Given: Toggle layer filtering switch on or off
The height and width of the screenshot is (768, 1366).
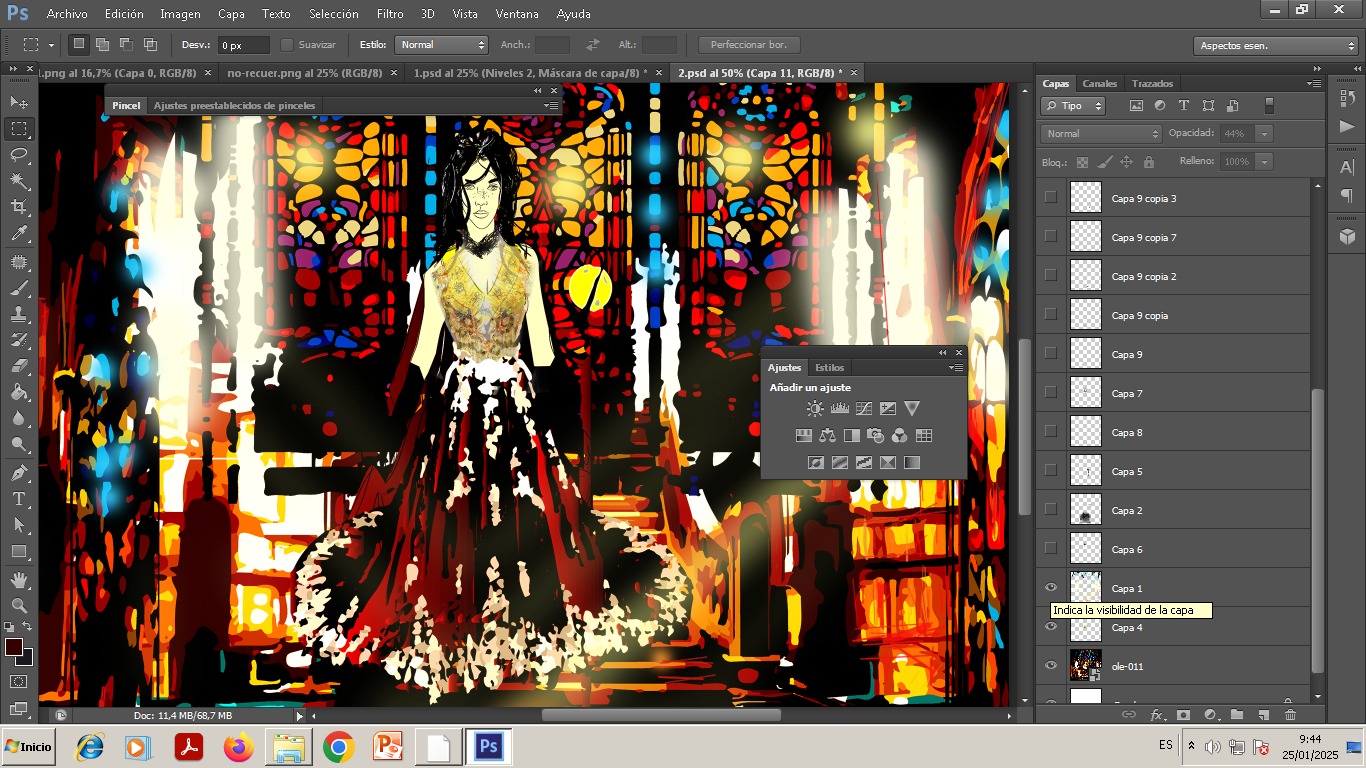Looking at the screenshot, I should coord(1269,105).
